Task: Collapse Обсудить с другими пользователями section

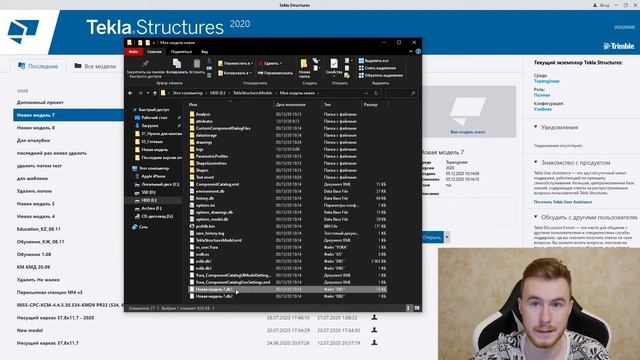Action: coord(536,217)
